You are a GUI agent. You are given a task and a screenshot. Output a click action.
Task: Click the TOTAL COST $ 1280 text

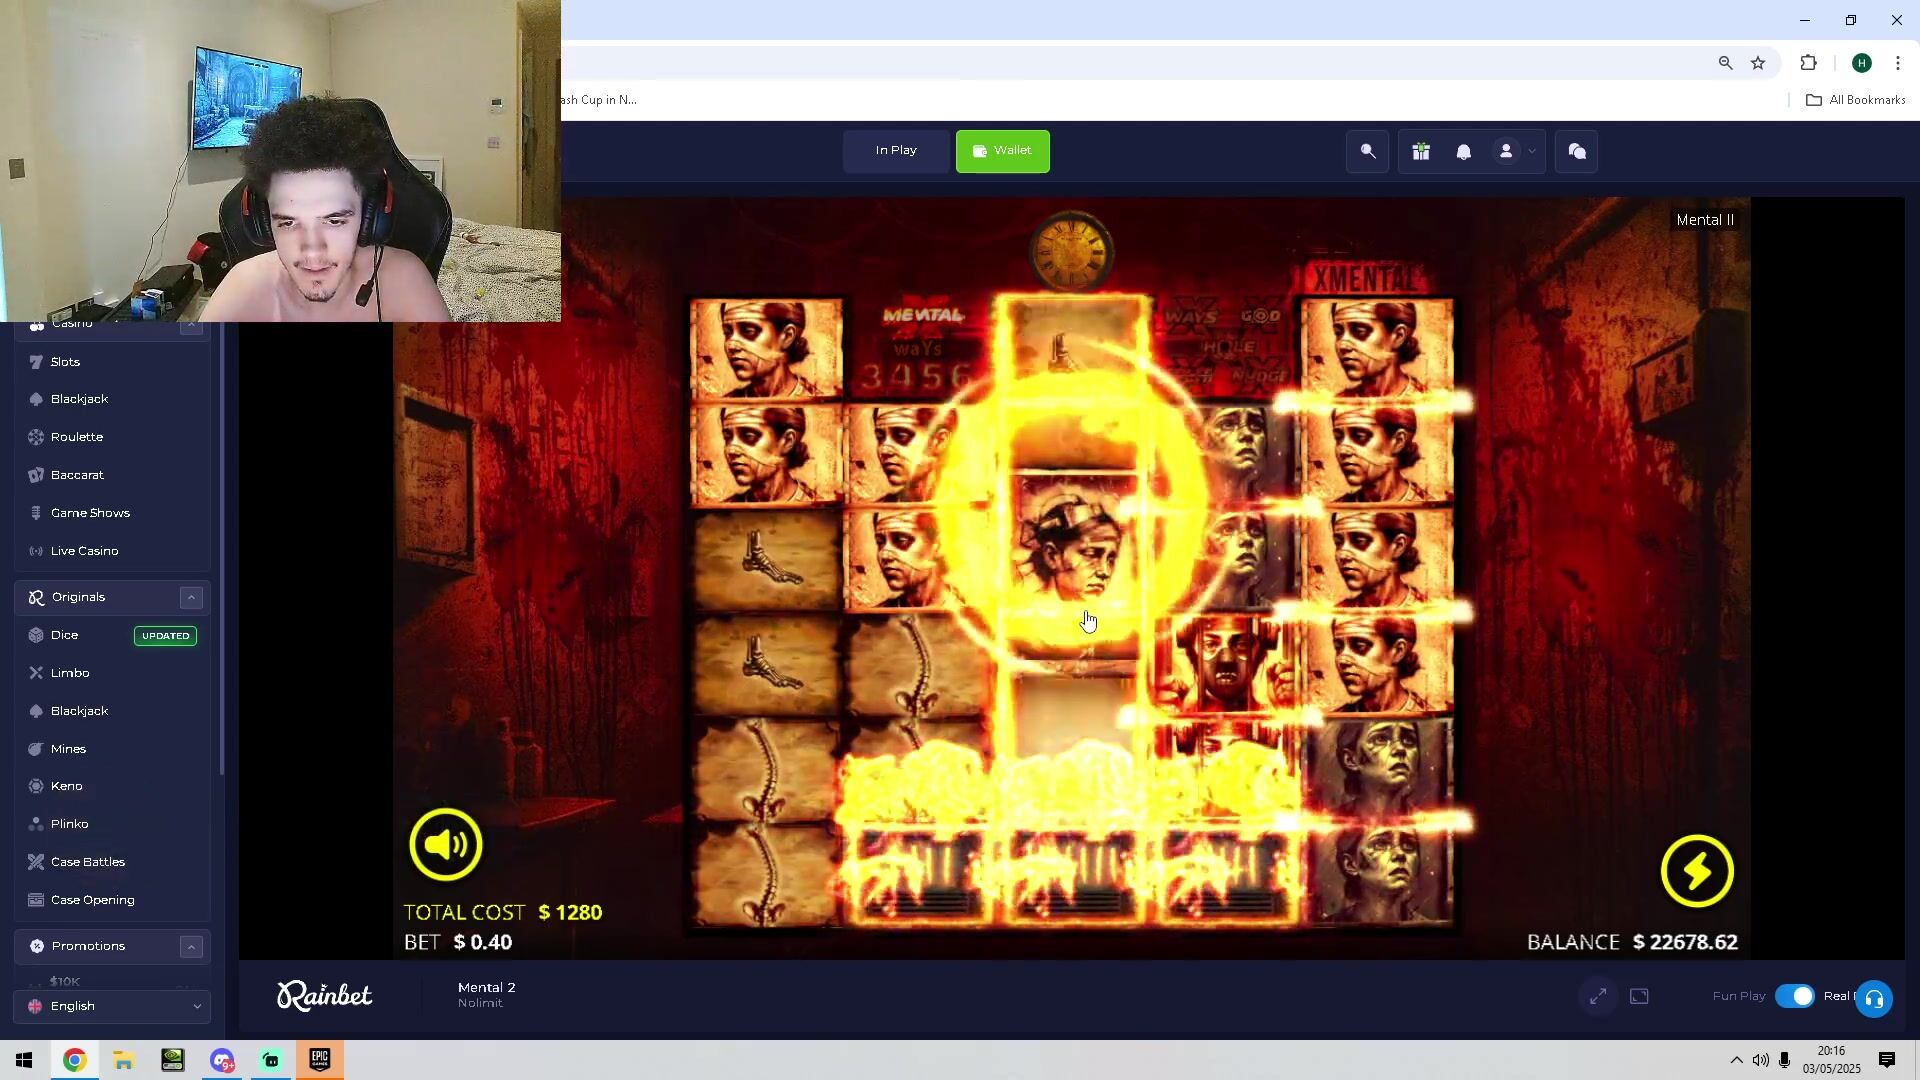[503, 912]
